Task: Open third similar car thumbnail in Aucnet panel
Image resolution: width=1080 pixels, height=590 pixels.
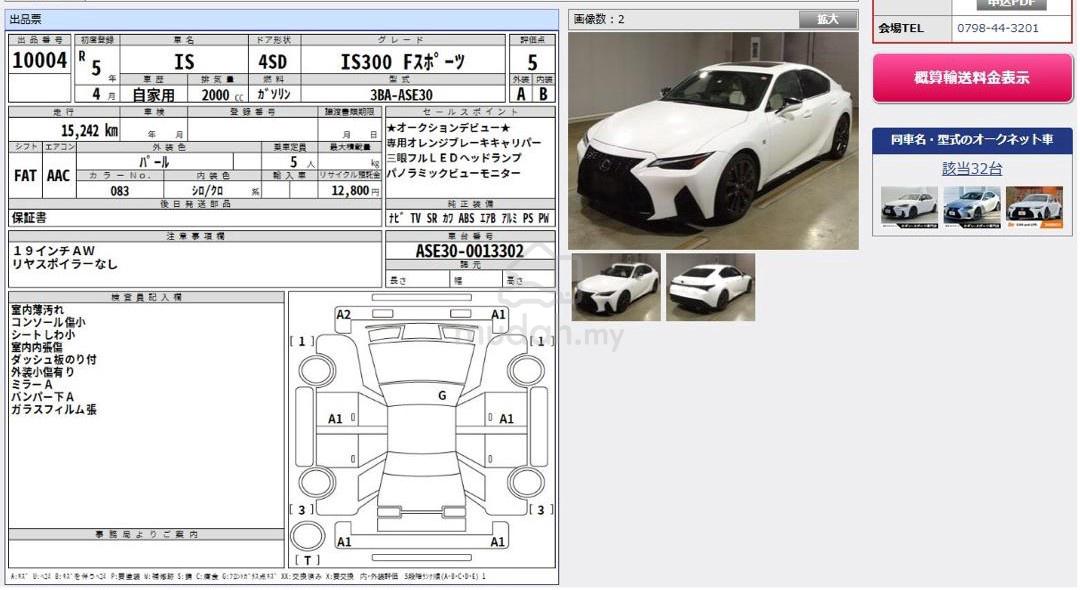Action: 1034,207
